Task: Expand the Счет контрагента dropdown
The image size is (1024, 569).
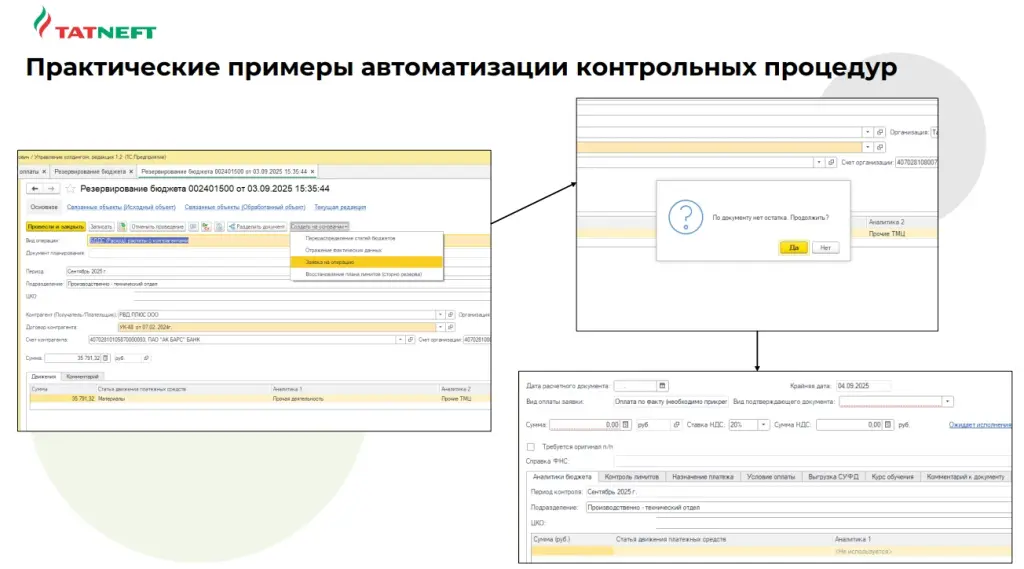Action: tap(400, 340)
